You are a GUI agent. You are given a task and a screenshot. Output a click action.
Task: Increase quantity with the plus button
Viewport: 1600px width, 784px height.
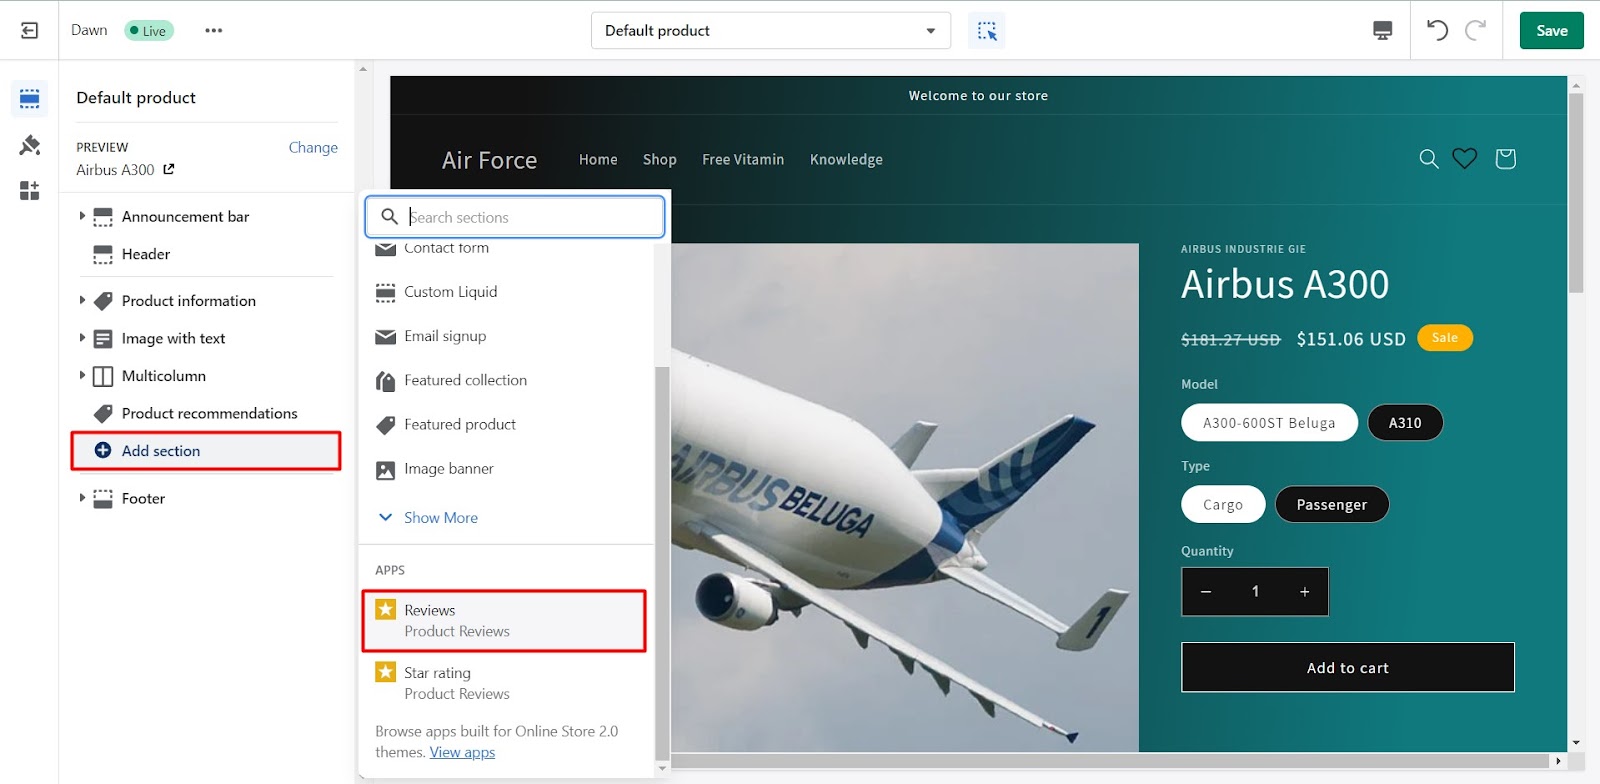coord(1304,592)
